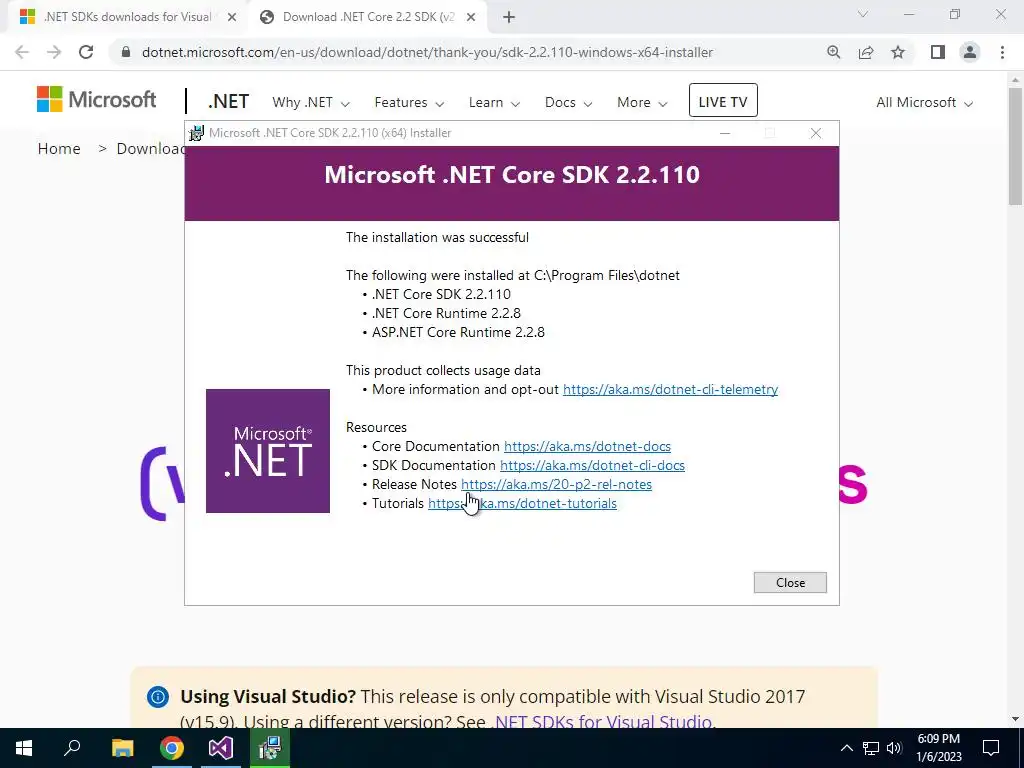Open the zoom magnifier icon in address bar
Image resolution: width=1024 pixels, height=768 pixels.
point(833,52)
